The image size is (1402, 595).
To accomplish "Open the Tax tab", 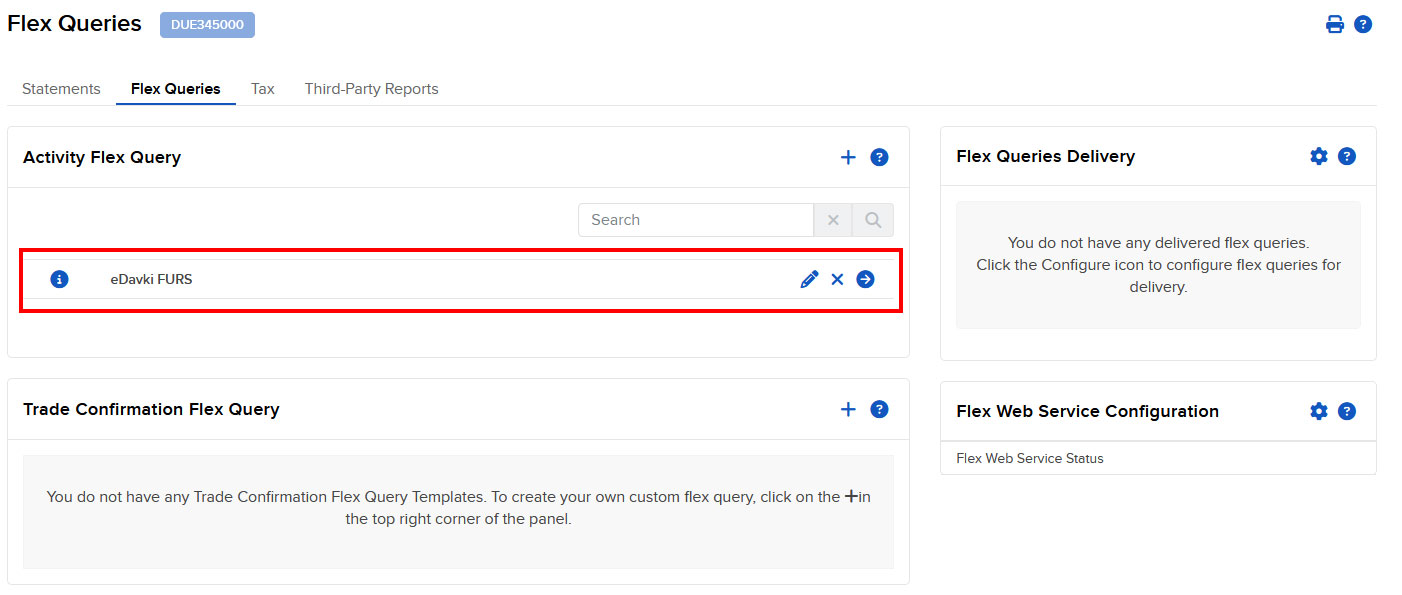I will pos(263,89).
